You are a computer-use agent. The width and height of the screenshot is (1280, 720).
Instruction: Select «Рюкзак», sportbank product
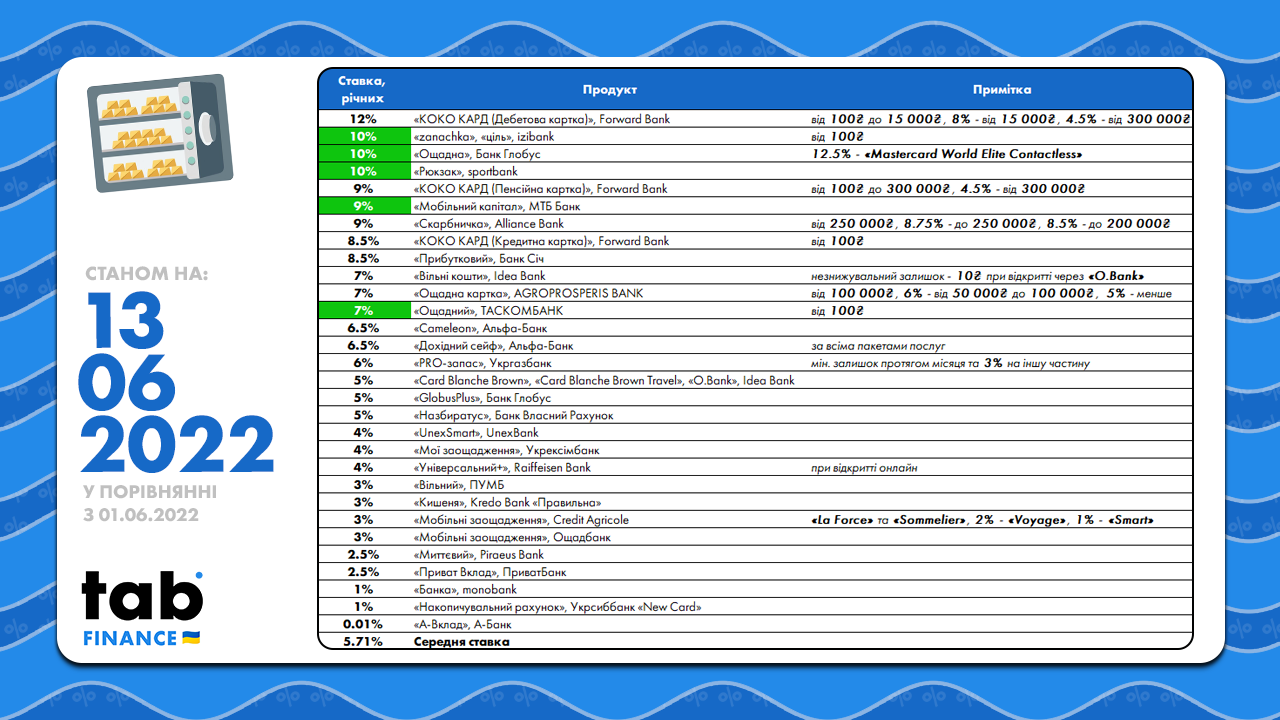coord(465,172)
